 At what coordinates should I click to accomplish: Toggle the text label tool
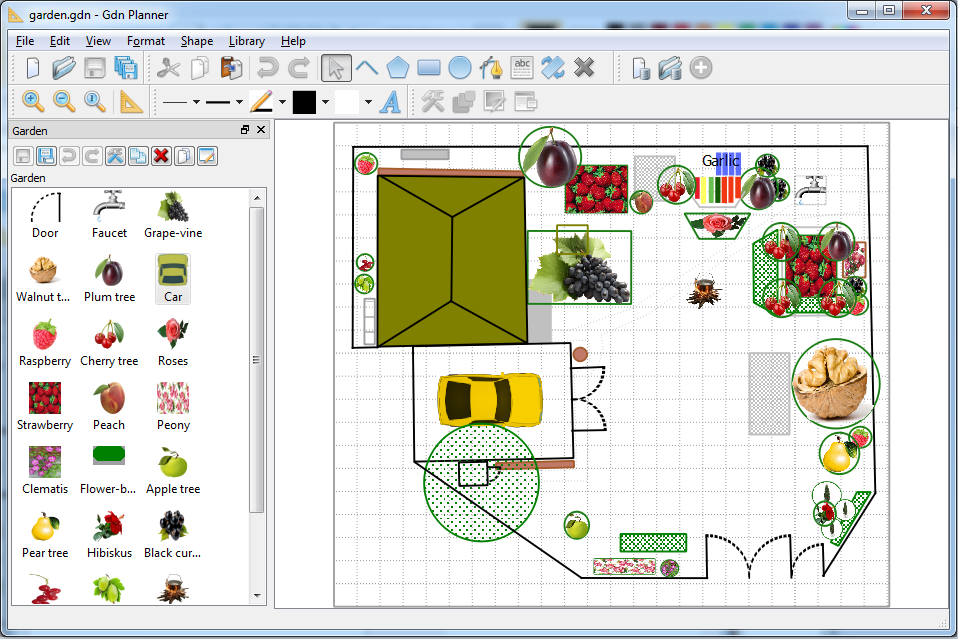coord(522,68)
